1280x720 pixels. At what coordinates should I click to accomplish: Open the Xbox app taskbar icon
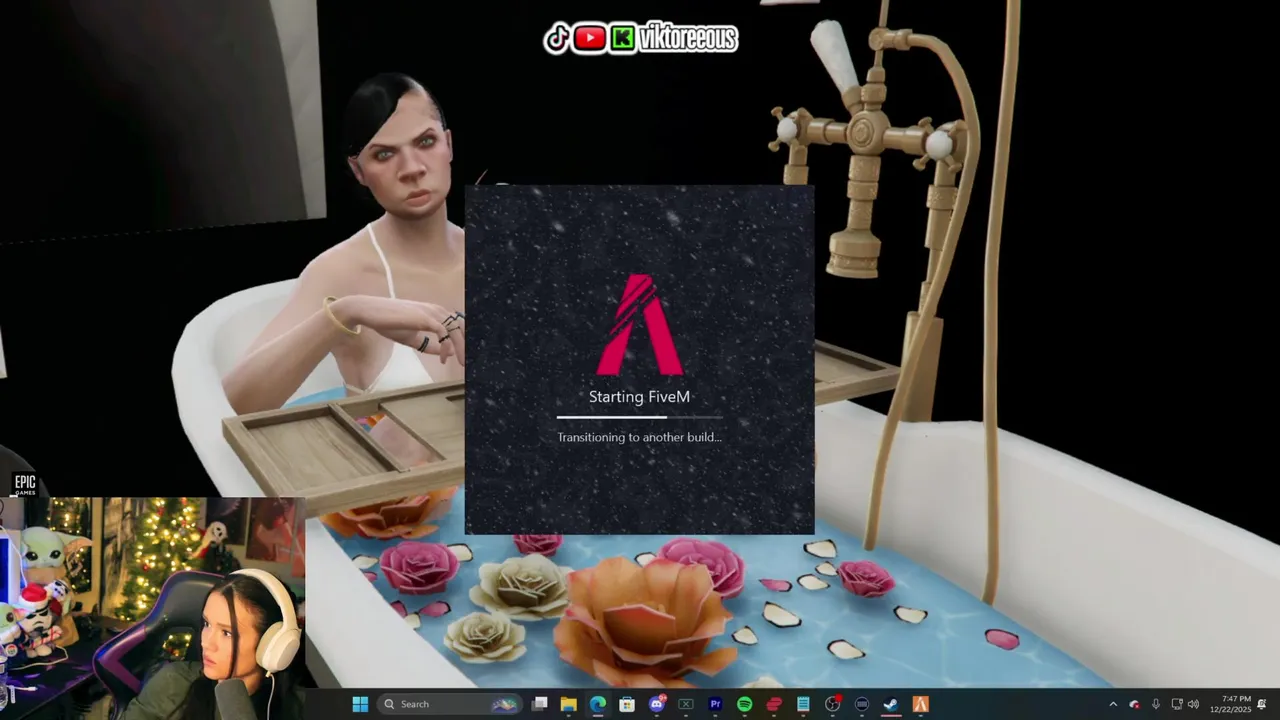tap(686, 704)
